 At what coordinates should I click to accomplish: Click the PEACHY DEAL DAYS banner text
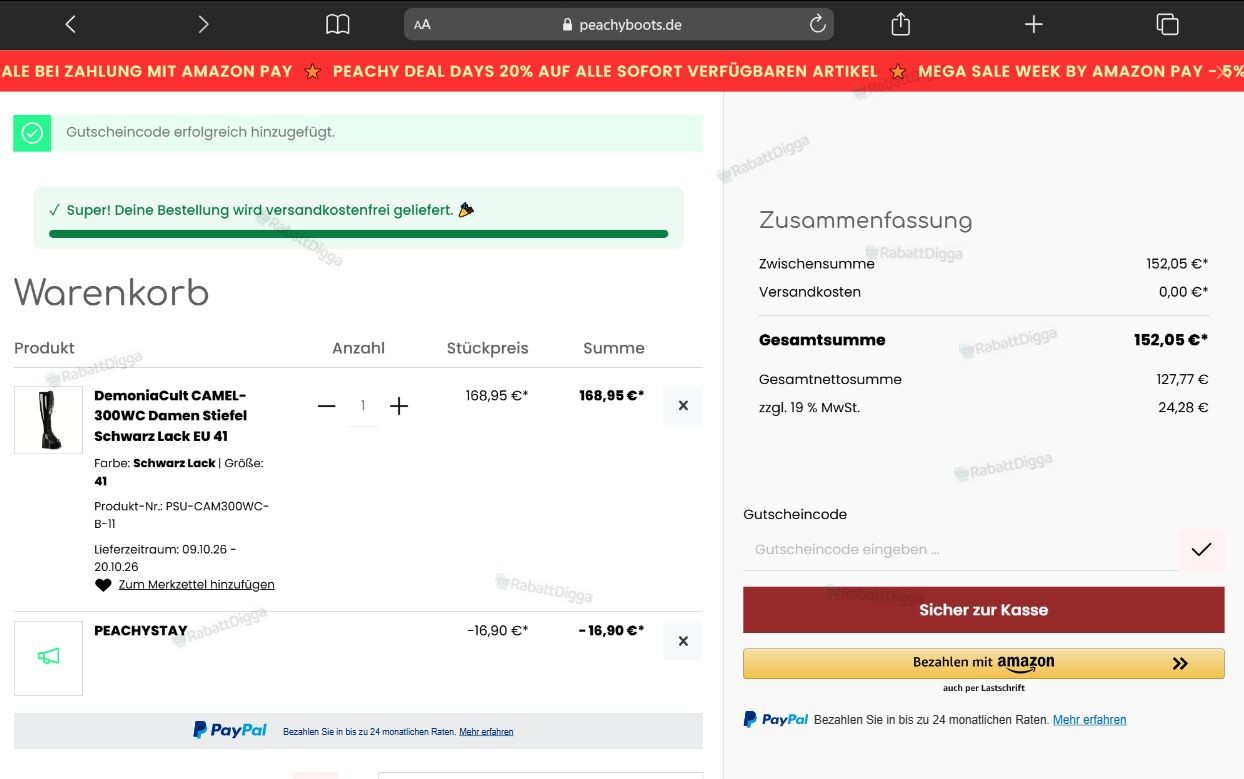click(x=605, y=71)
